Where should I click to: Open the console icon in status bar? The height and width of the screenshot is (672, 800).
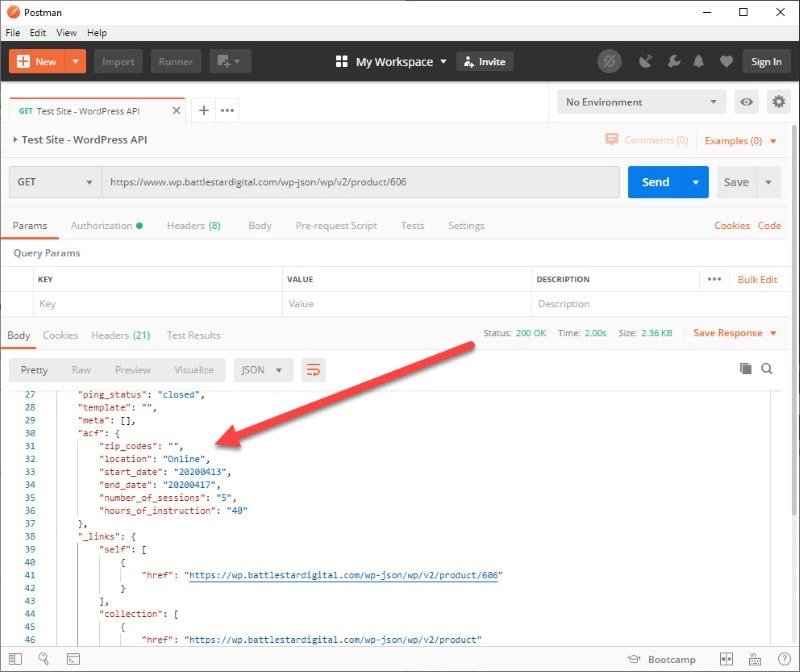[73, 659]
